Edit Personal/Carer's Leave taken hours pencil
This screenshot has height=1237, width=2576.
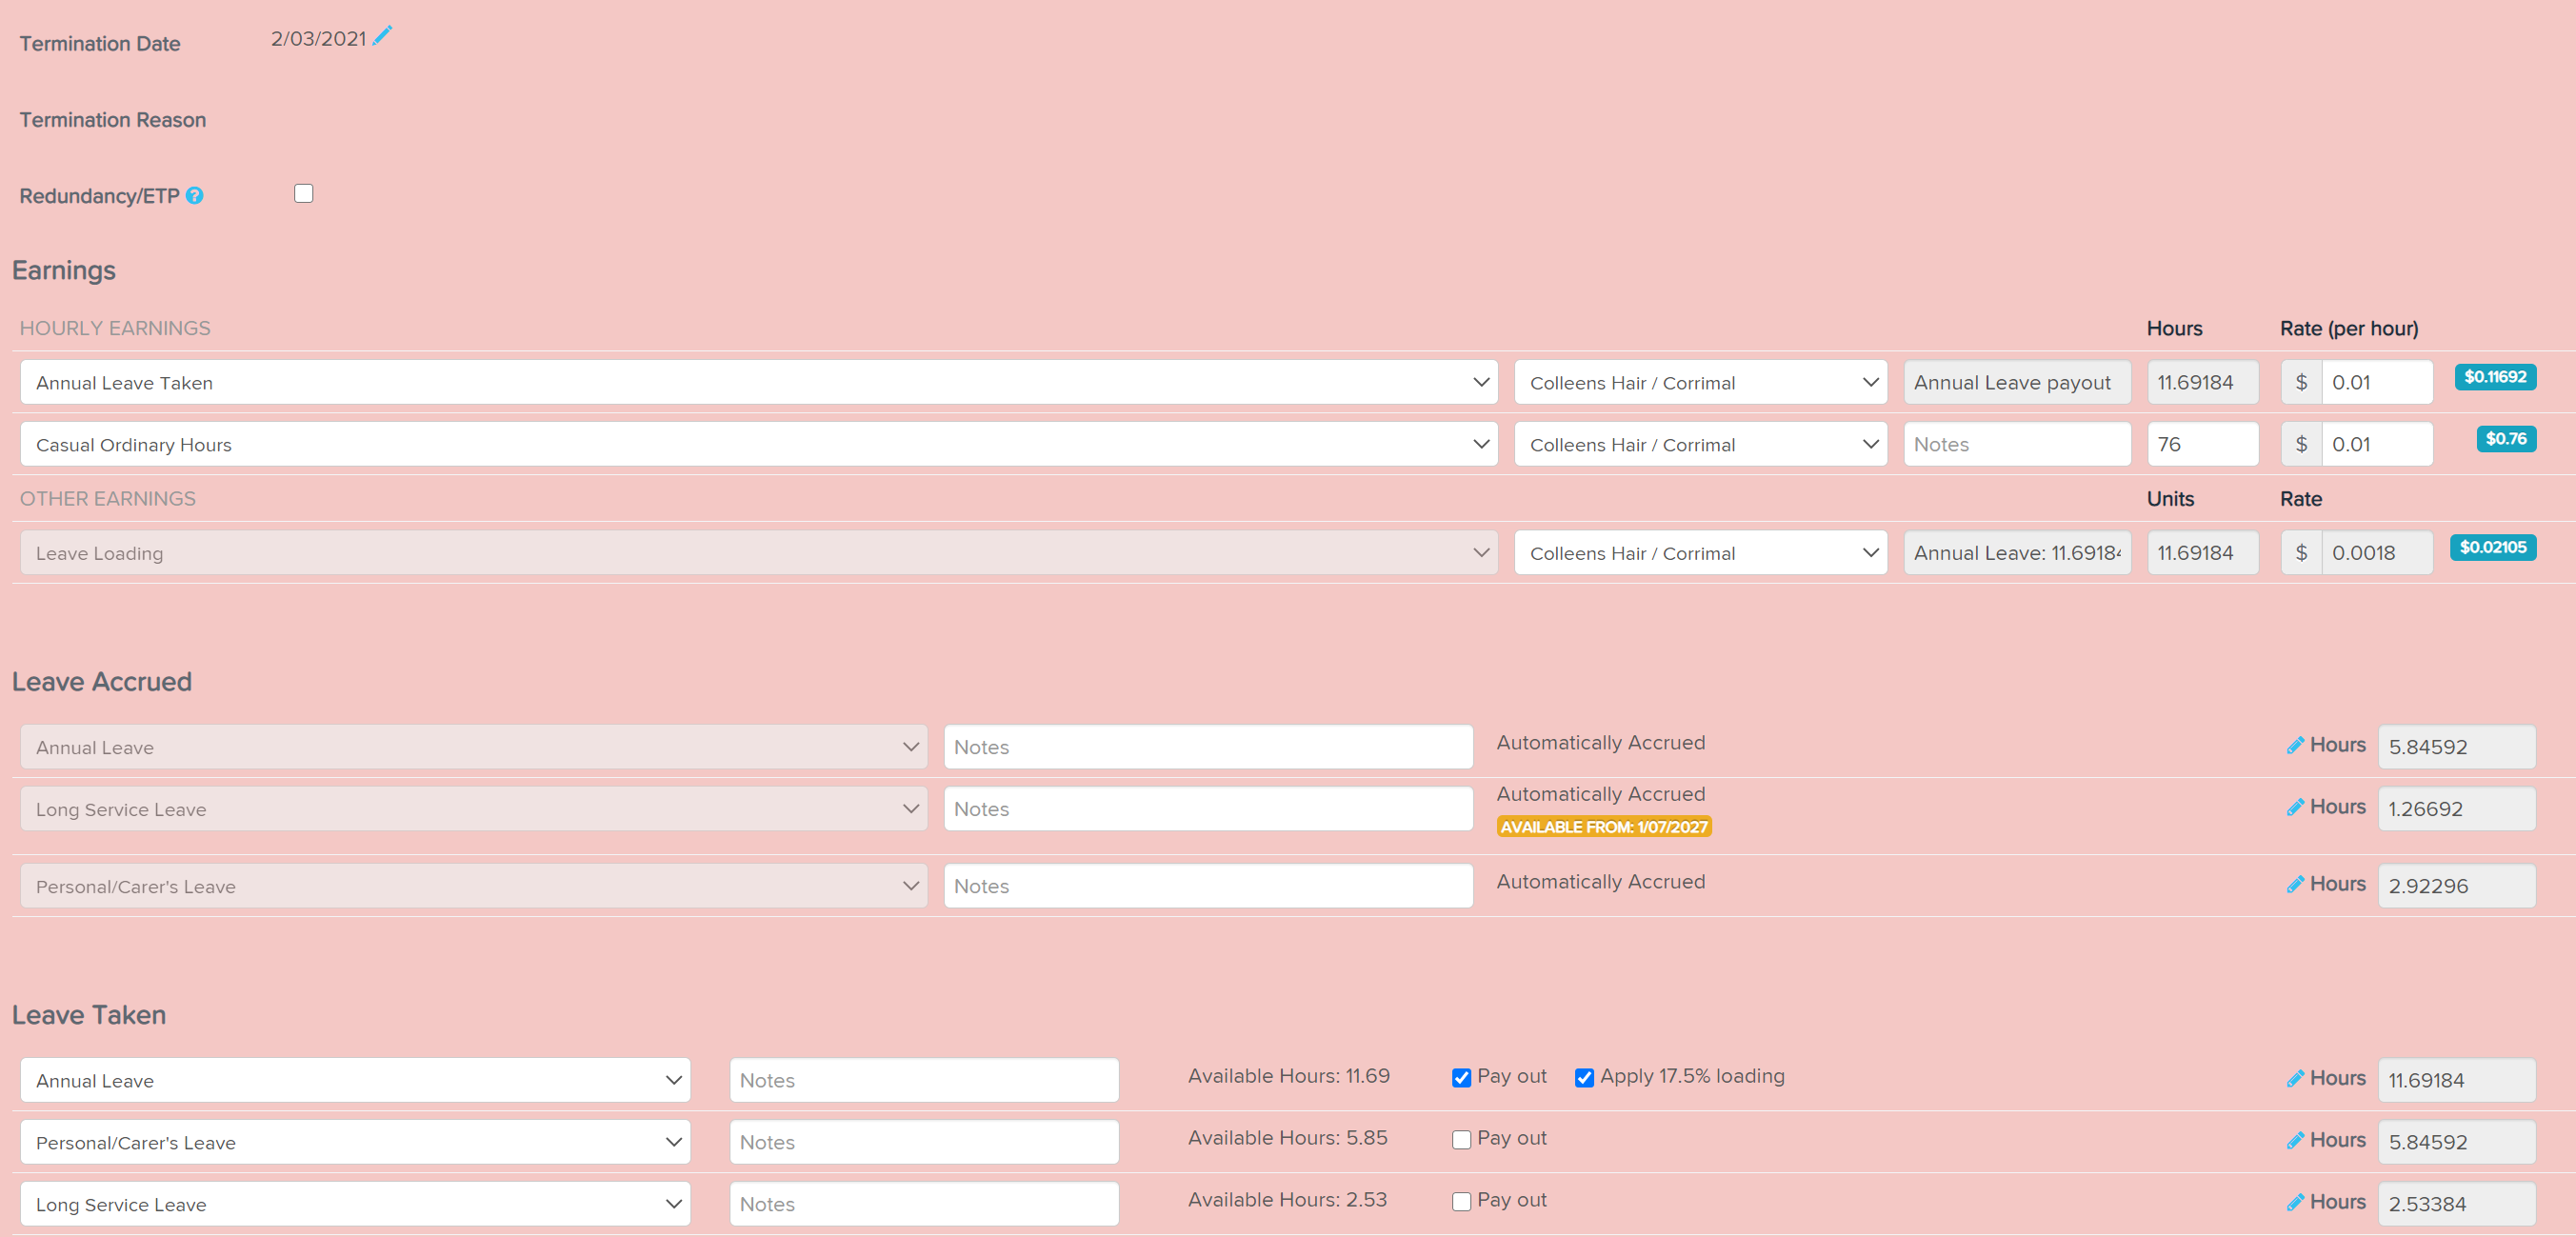point(2295,1140)
